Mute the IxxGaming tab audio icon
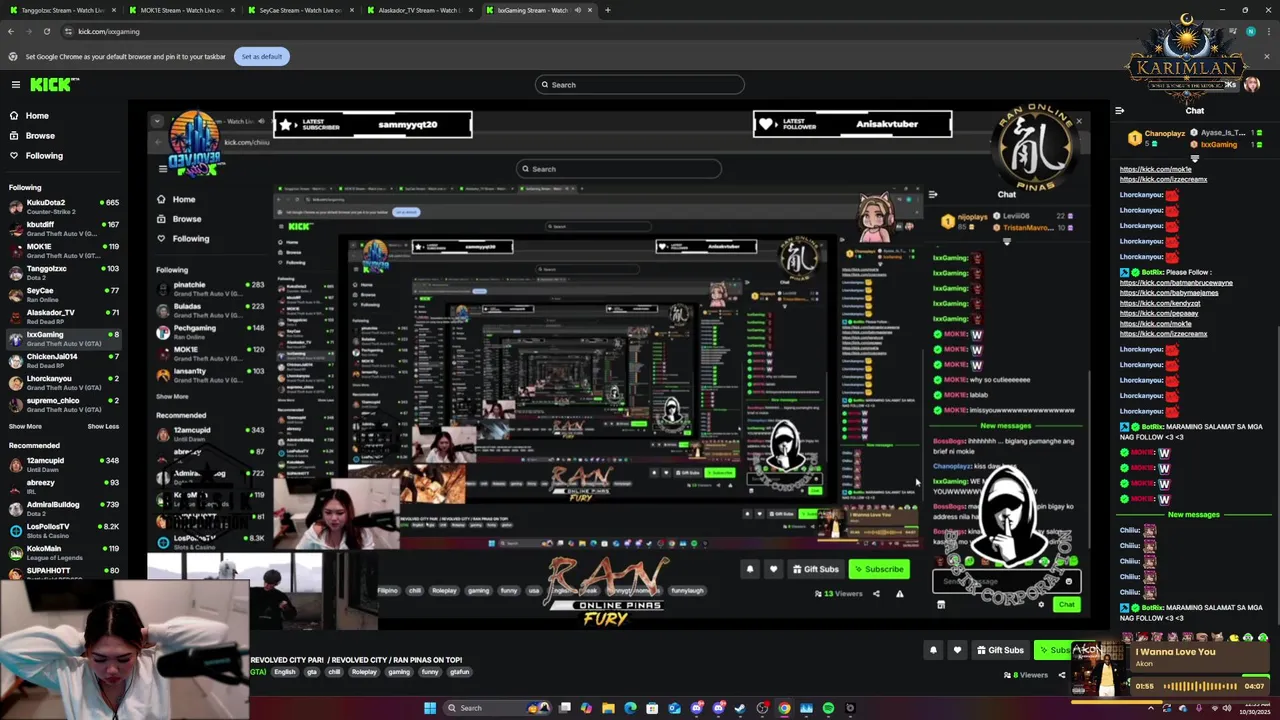1280x720 pixels. [577, 10]
